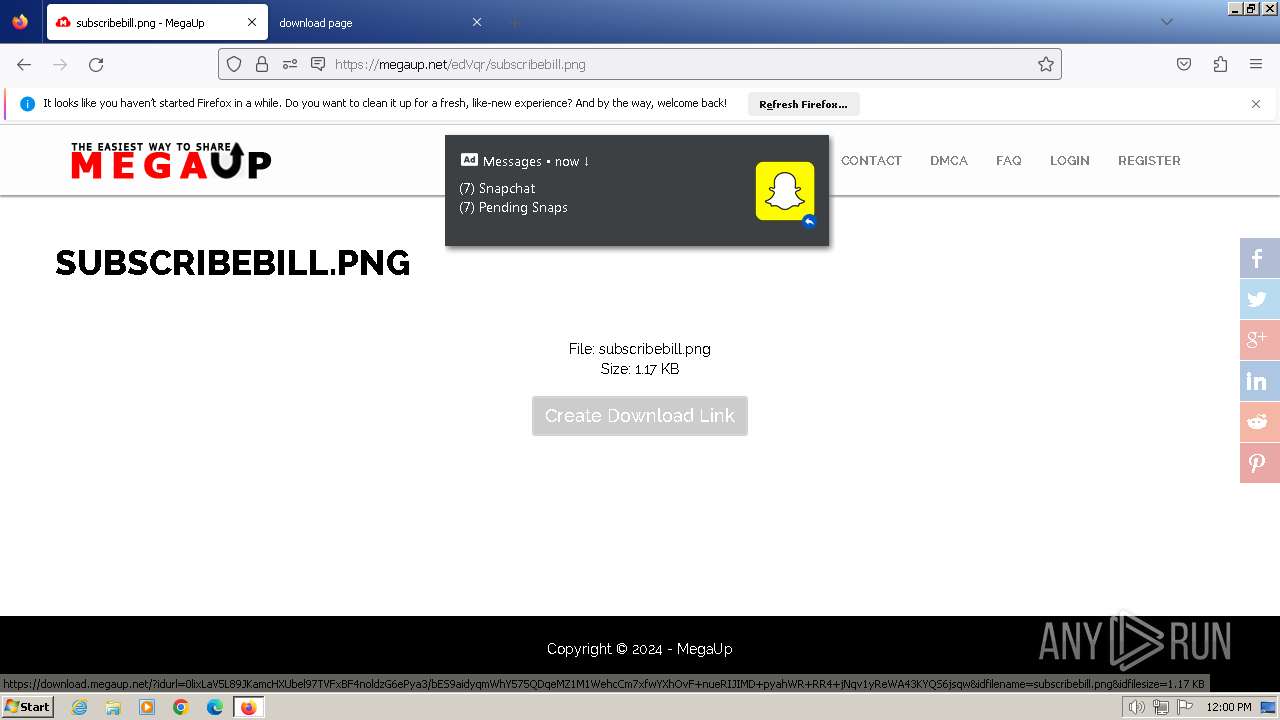Open Google Chrome from taskbar
Viewport: 1280px width, 720px height.
[181, 707]
